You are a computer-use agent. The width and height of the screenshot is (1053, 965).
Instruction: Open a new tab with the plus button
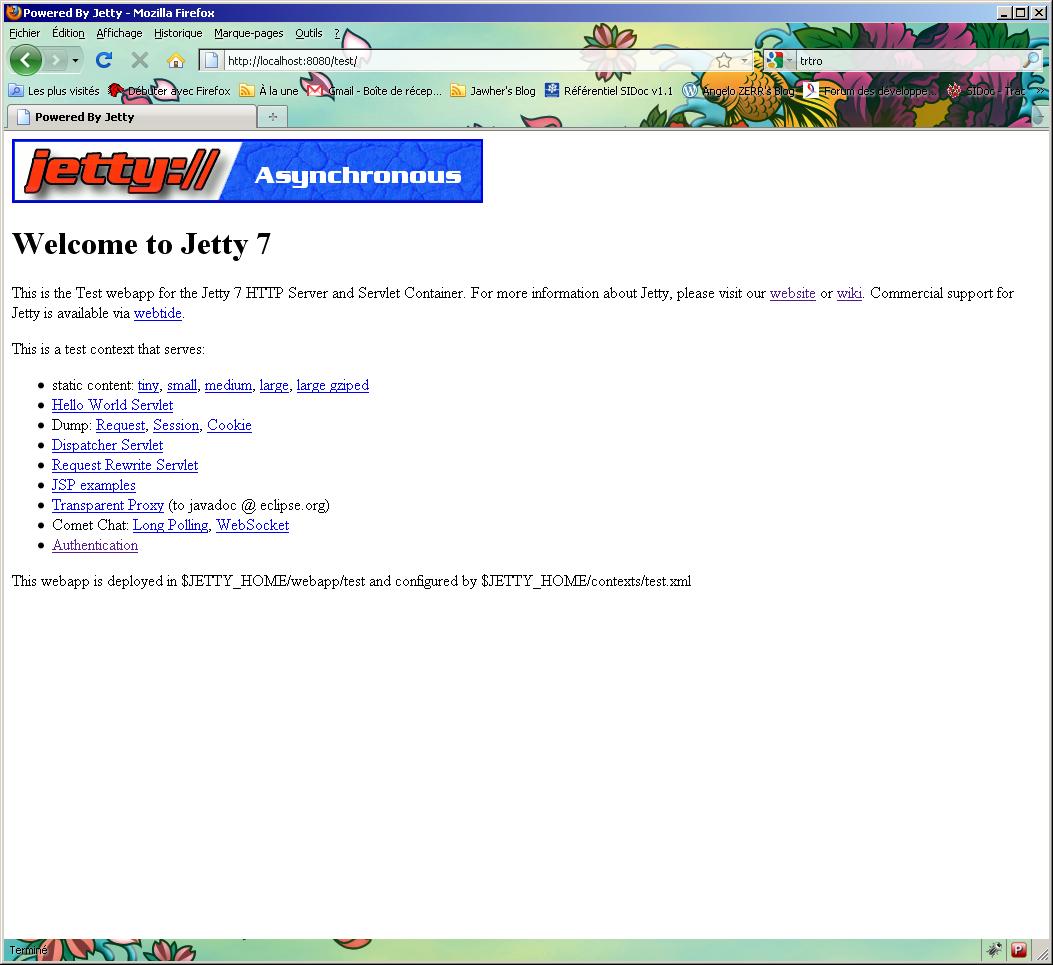[x=273, y=117]
